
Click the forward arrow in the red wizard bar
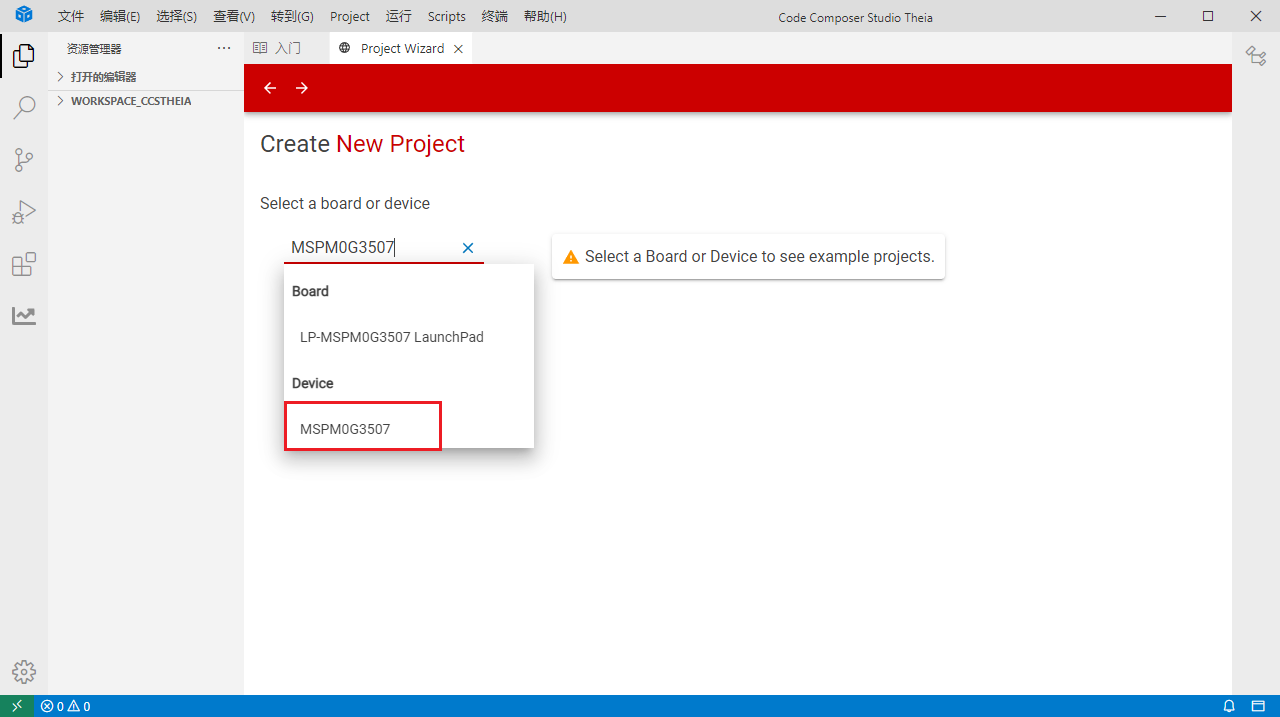tap(302, 88)
